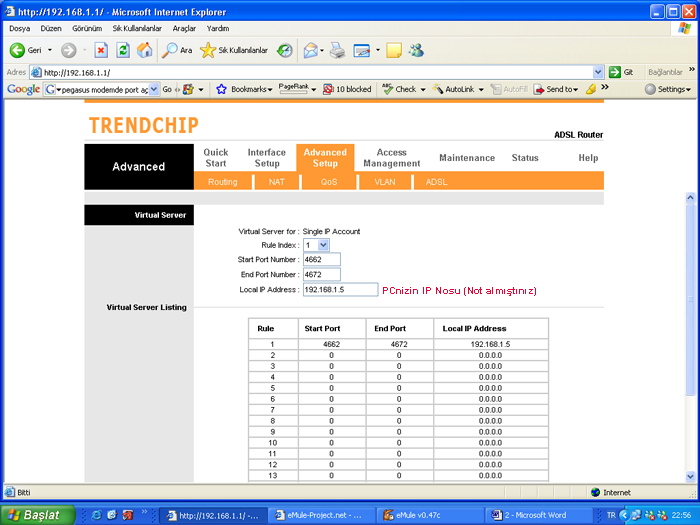
Task: Click the Back (Geri) arrow icon
Action: click(17, 50)
